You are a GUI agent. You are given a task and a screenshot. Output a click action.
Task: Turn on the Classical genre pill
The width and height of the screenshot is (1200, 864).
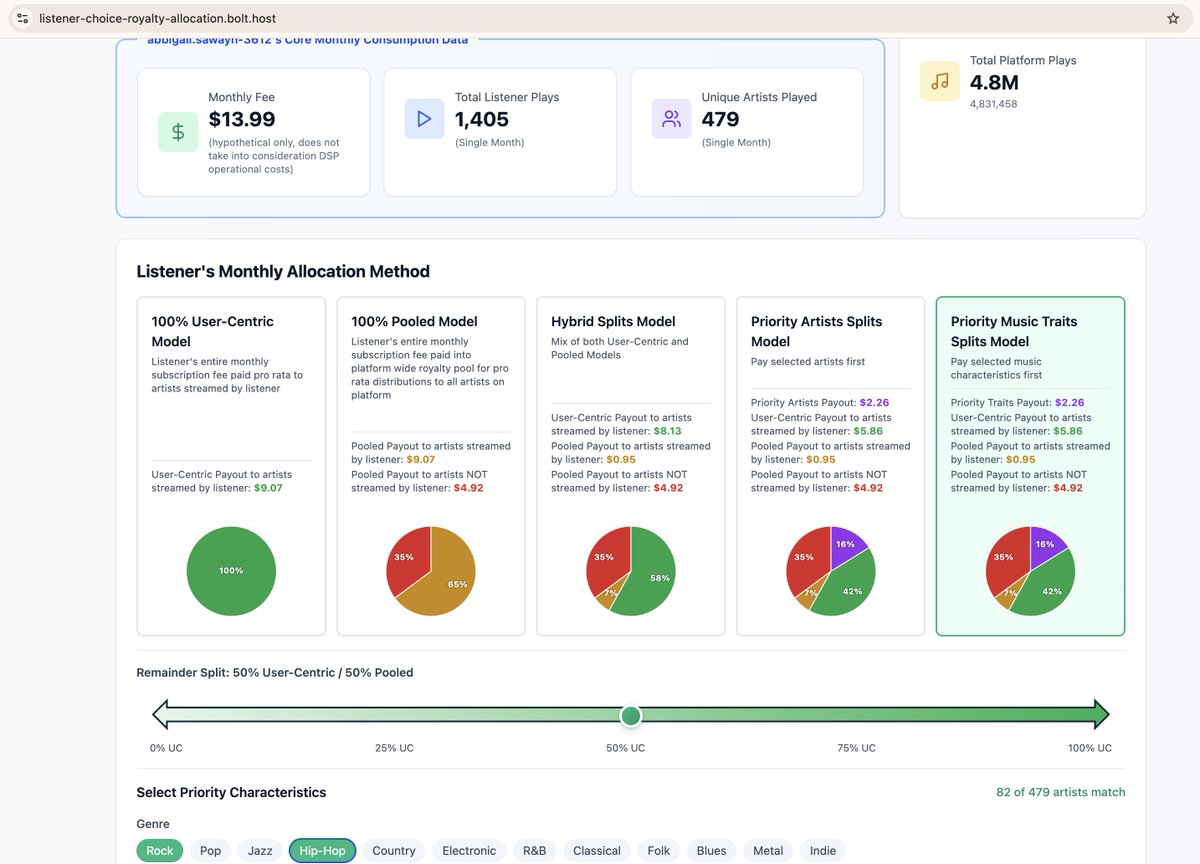[x=596, y=850]
